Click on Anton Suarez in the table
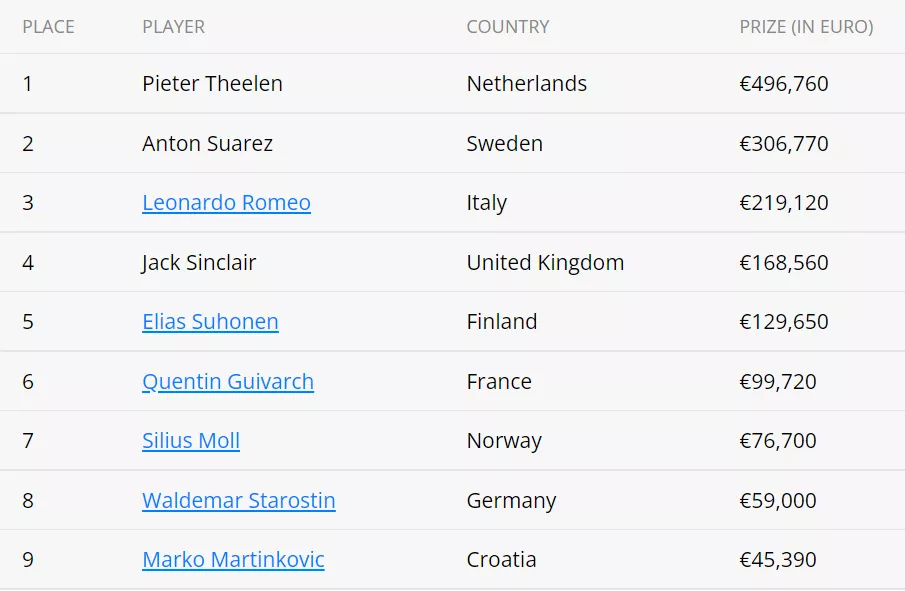 [207, 144]
